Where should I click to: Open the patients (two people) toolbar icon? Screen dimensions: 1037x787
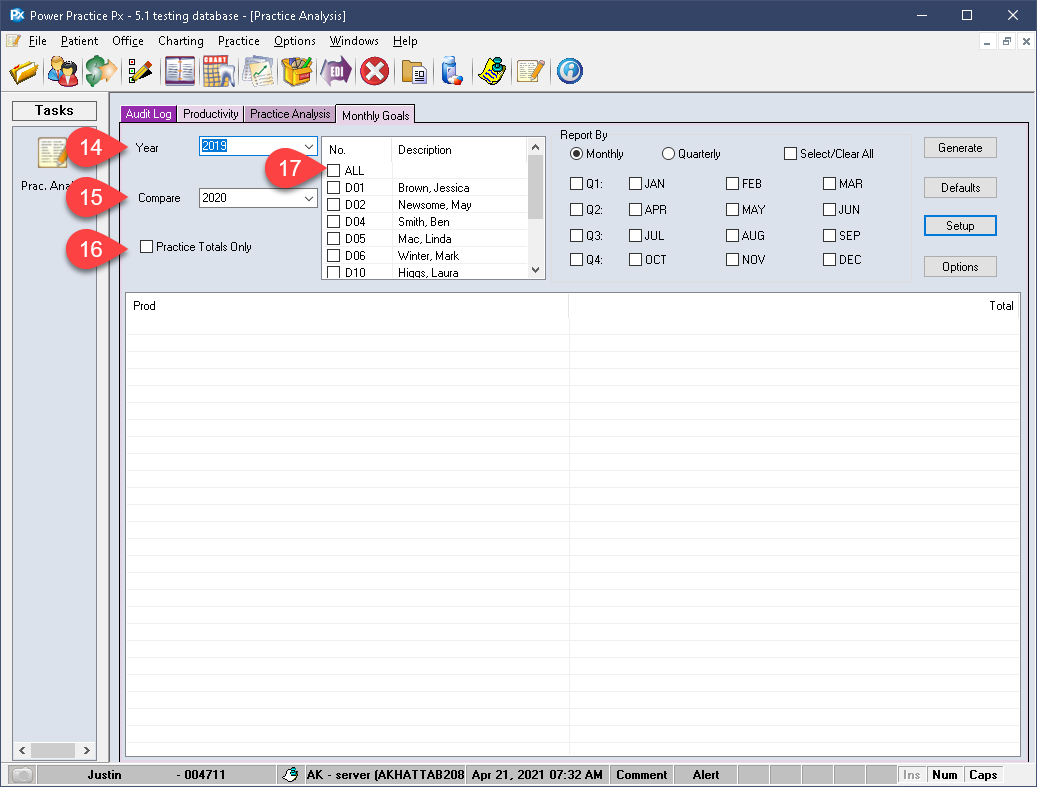[63, 71]
